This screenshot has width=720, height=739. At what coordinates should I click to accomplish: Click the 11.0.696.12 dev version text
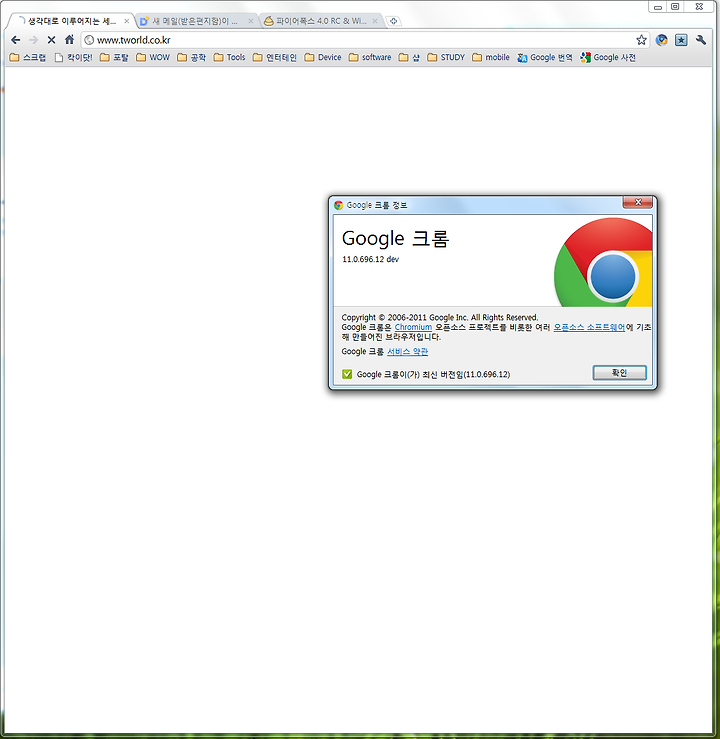370,259
